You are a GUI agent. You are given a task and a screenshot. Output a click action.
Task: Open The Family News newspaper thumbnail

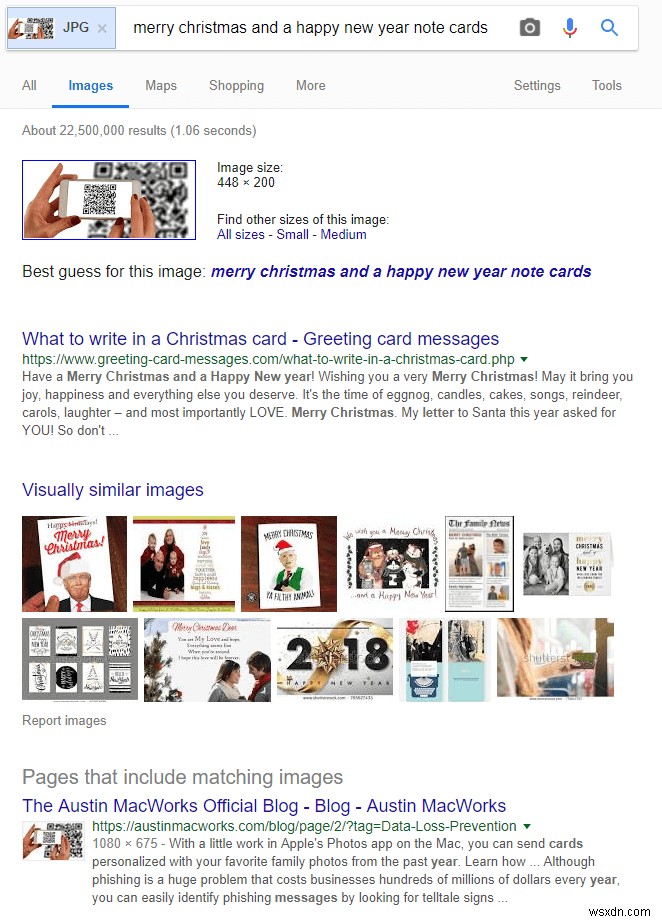click(479, 563)
